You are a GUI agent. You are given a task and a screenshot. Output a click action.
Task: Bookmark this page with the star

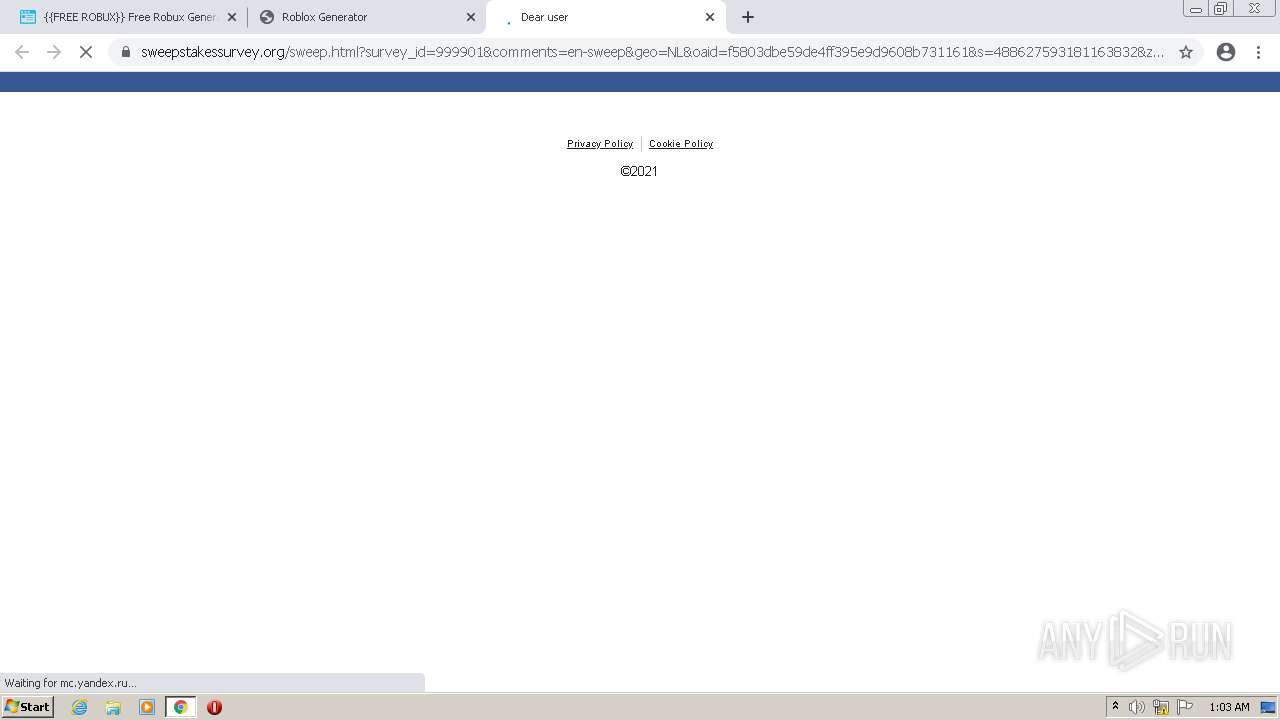1186,52
